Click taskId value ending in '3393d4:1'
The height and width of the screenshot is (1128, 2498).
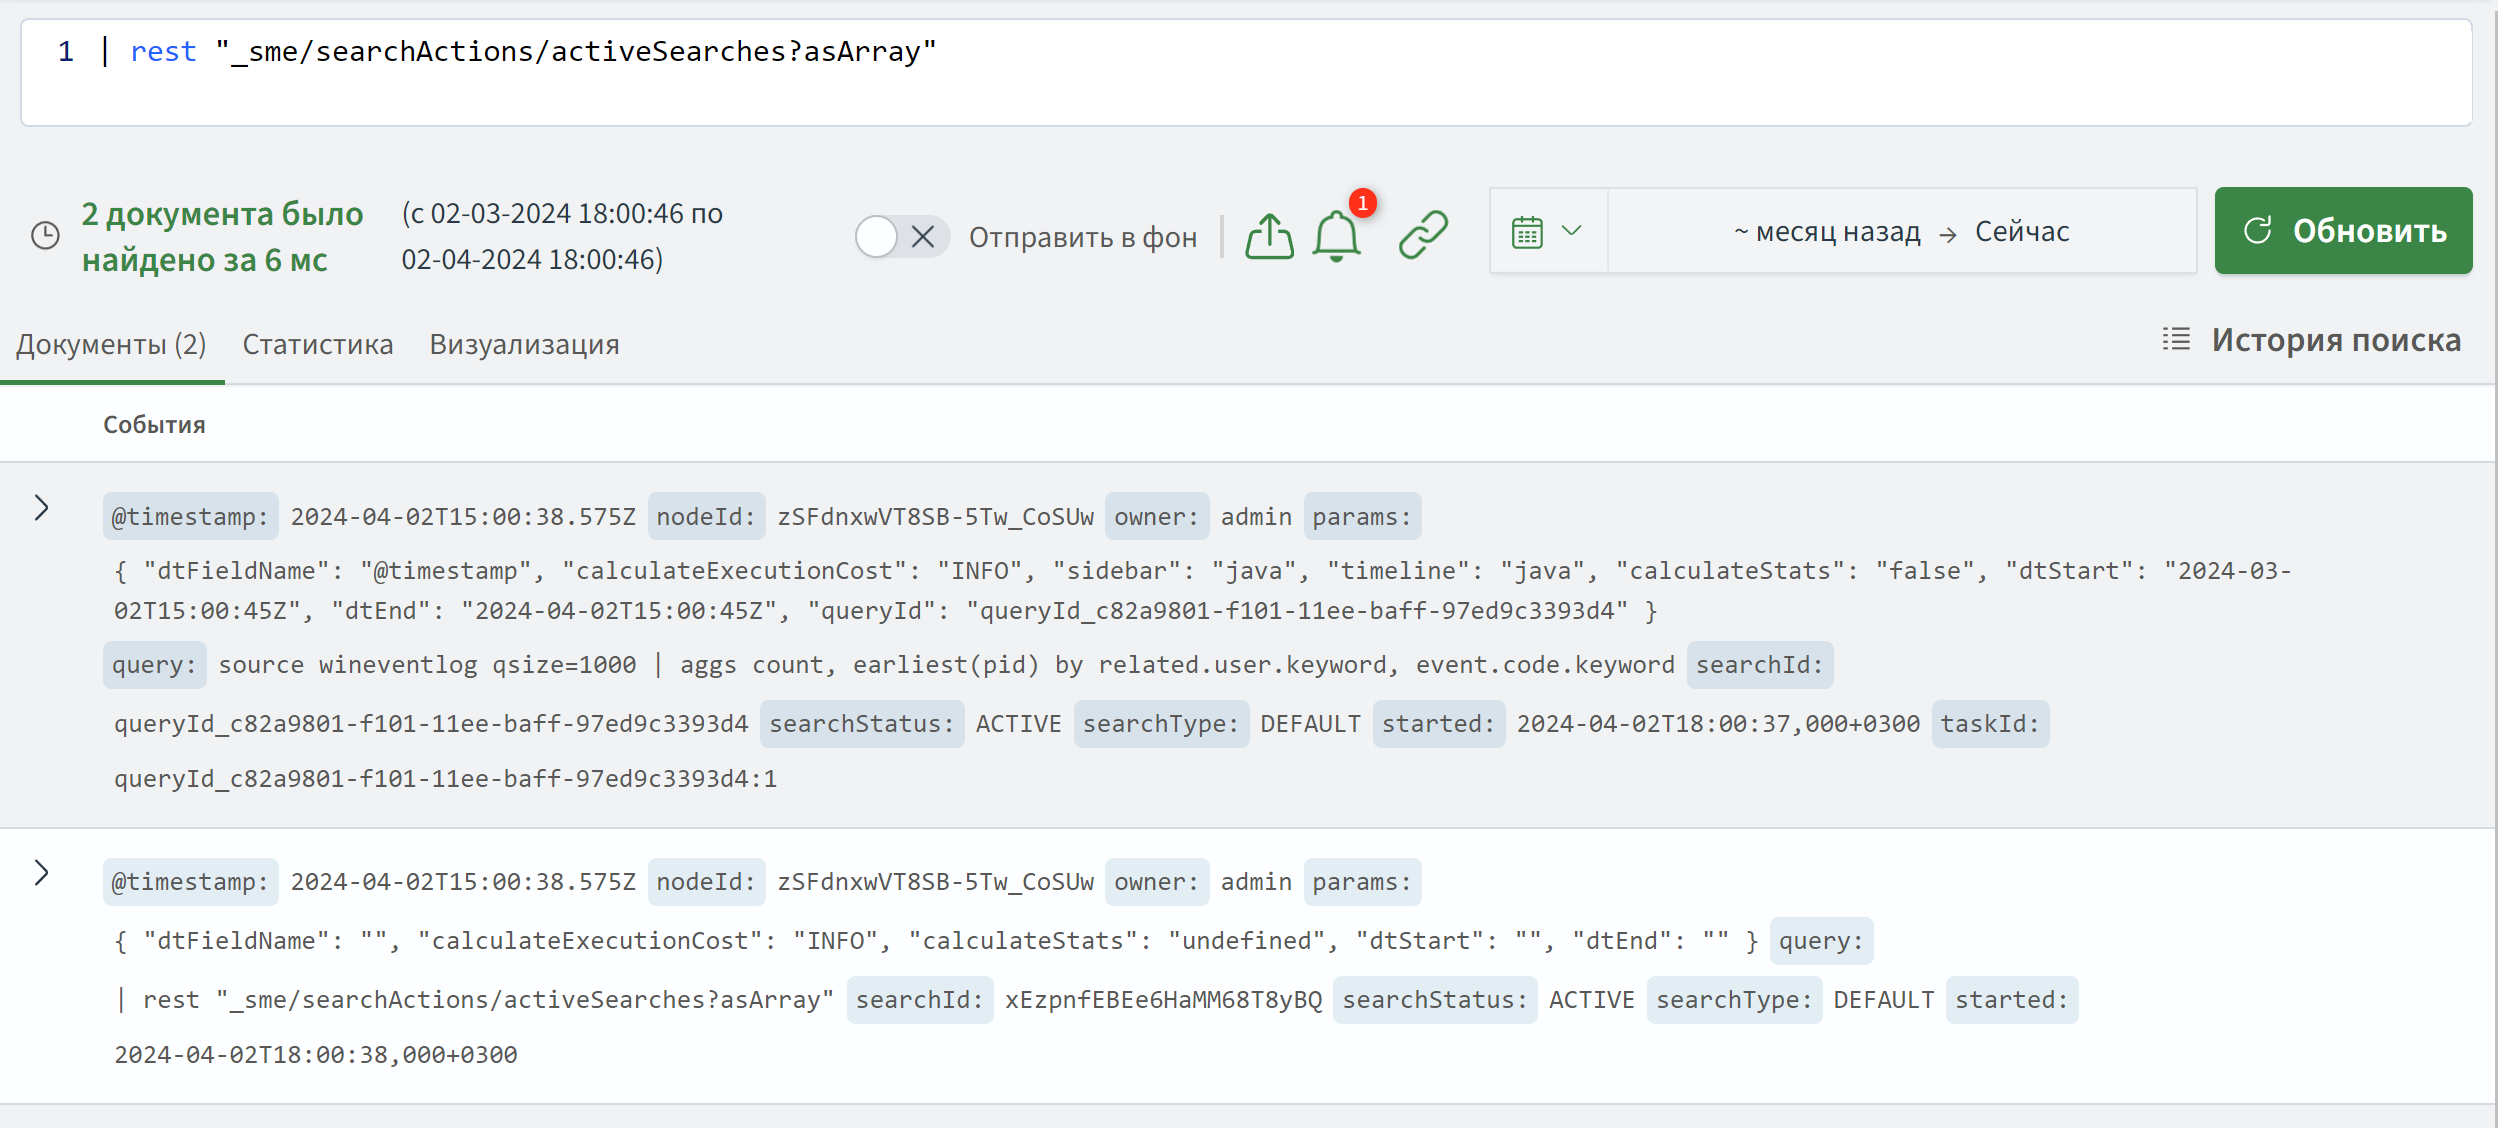click(446, 779)
